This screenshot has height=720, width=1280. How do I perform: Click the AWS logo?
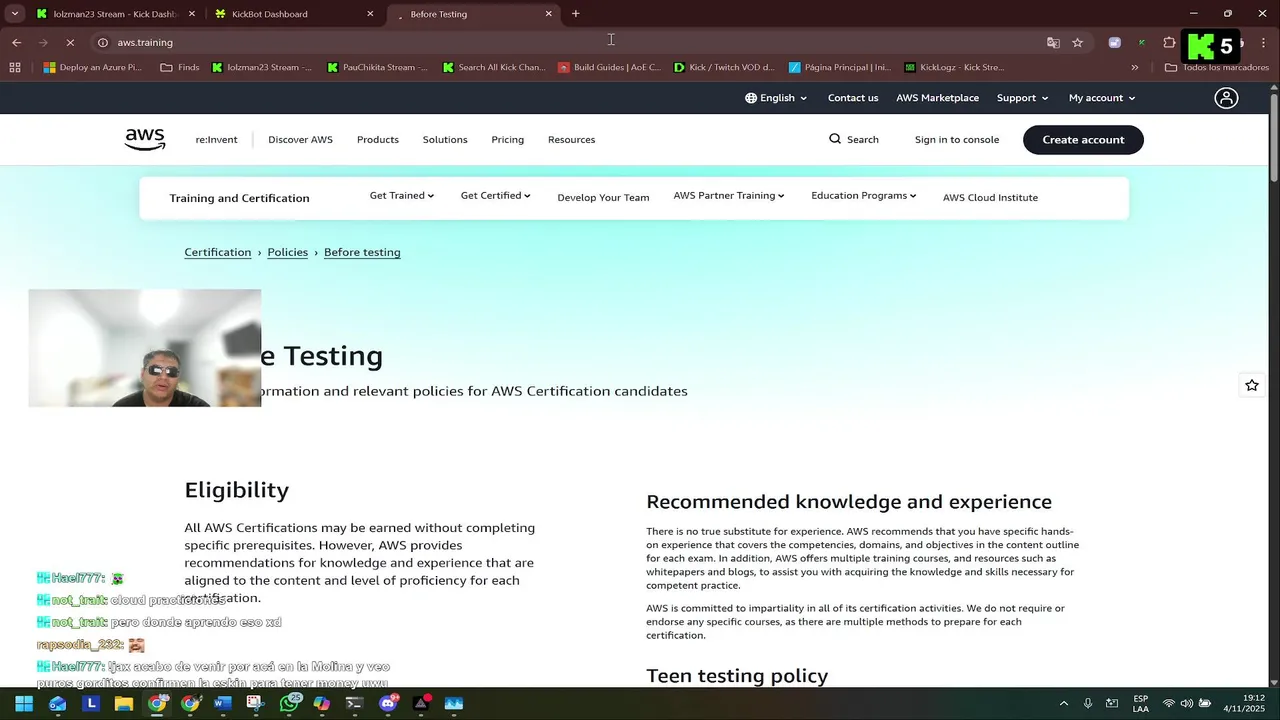145,140
